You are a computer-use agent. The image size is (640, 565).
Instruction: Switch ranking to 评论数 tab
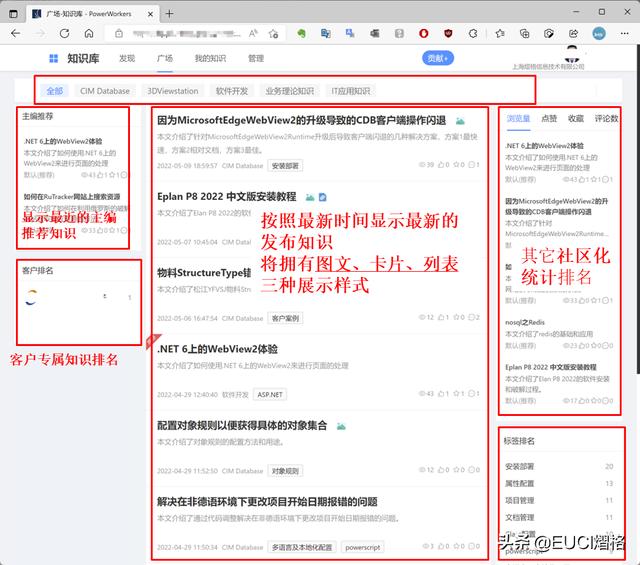[x=607, y=118]
